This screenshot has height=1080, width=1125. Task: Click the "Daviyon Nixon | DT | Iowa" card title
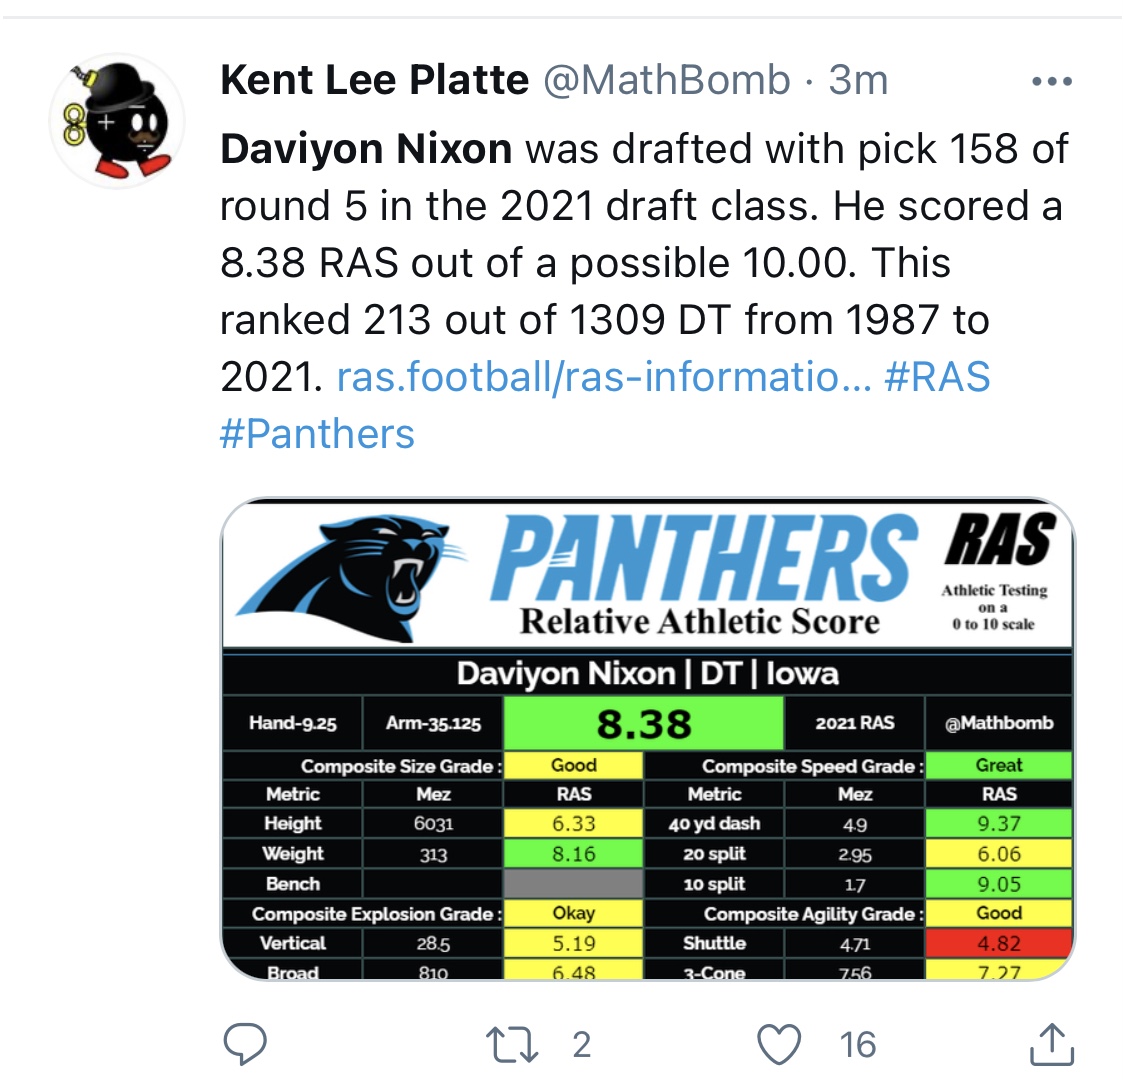647,673
